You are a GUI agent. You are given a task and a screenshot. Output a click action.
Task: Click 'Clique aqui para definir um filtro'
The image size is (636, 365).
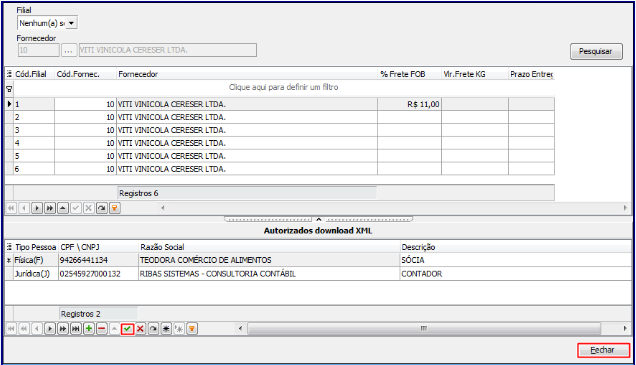click(x=284, y=87)
